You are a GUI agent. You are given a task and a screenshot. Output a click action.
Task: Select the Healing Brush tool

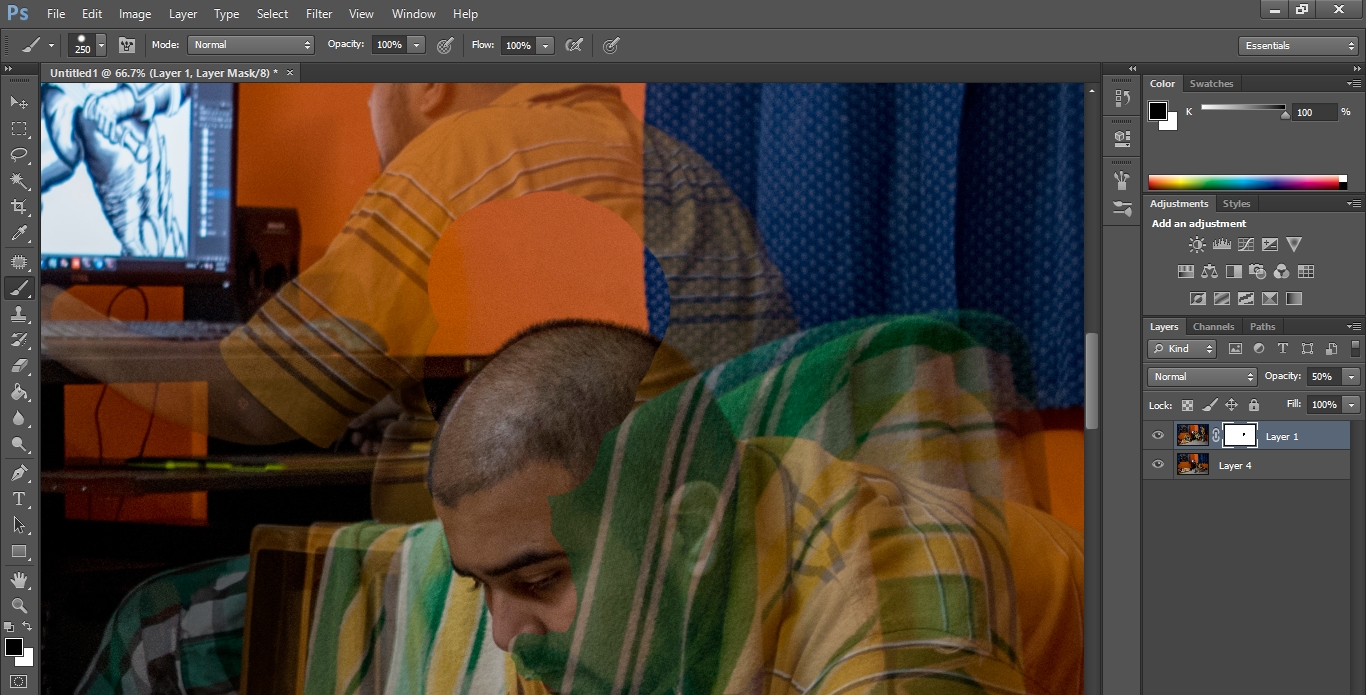[19, 262]
